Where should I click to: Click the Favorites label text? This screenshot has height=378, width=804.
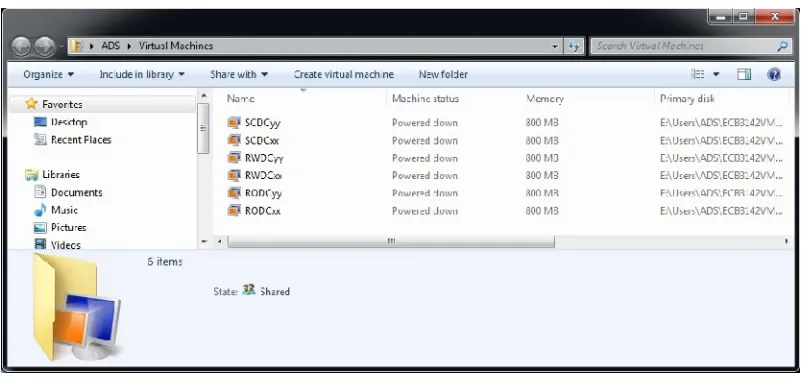tap(62, 104)
